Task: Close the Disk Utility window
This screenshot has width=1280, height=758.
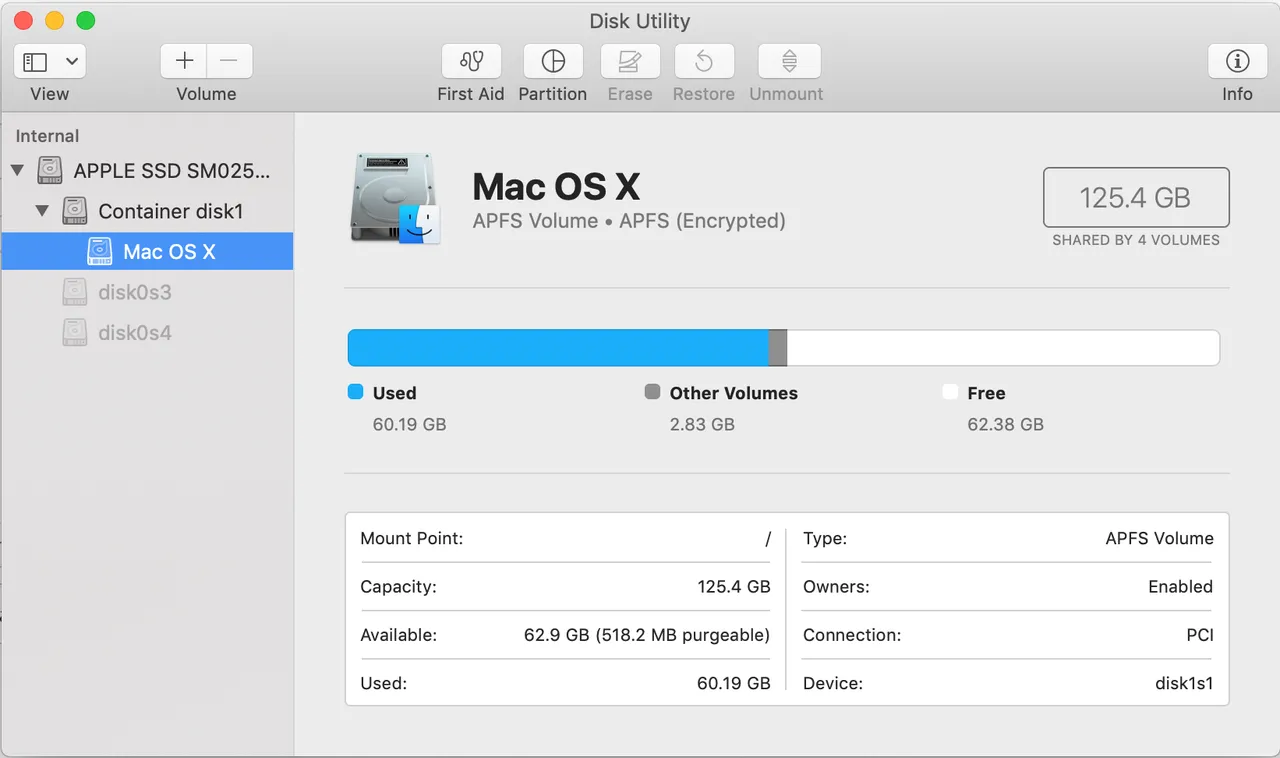Action: coord(23,20)
